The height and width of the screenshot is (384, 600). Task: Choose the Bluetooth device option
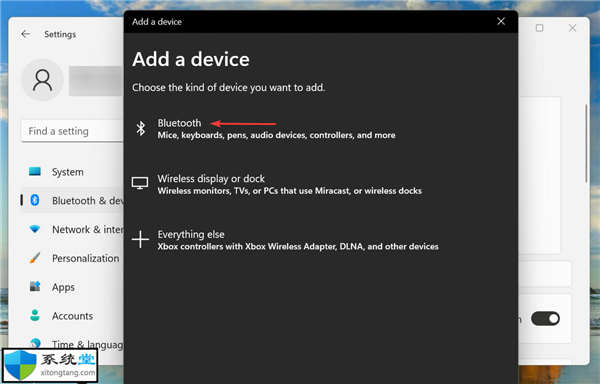(264, 129)
